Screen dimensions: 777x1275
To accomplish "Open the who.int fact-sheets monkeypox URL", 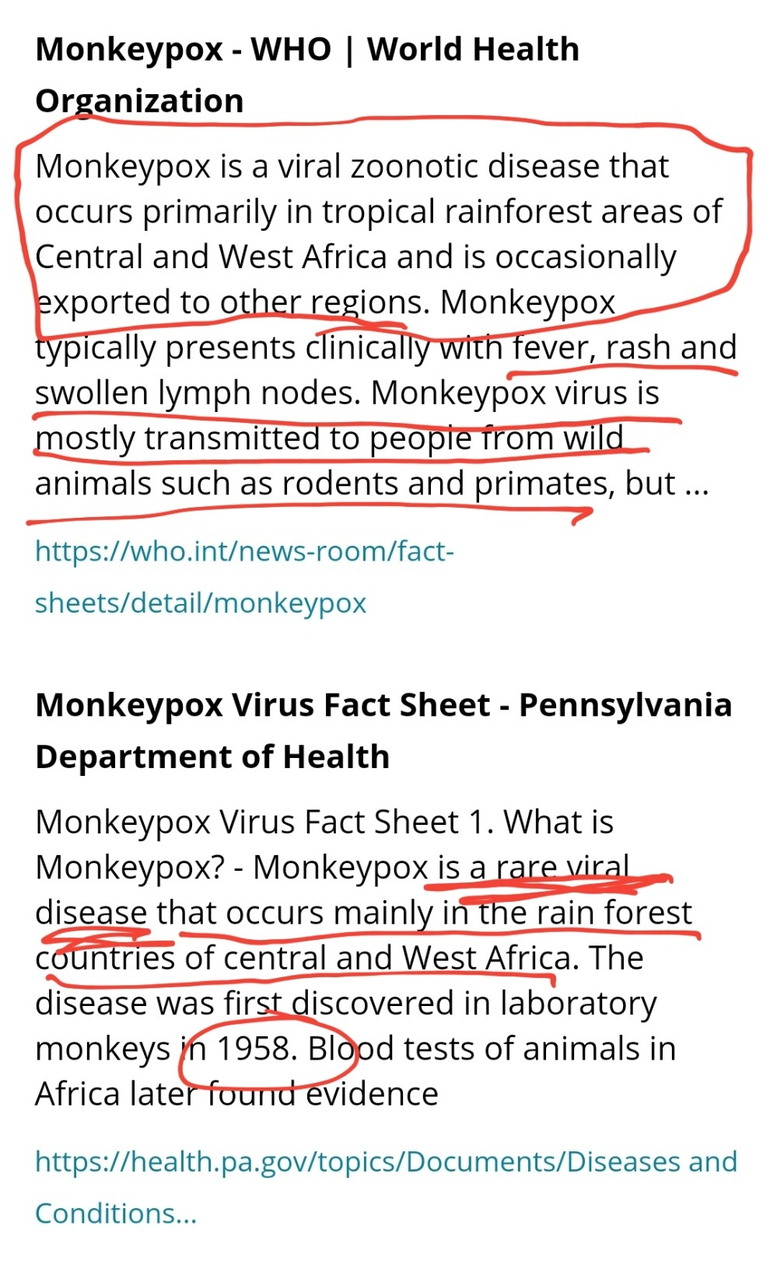I will point(245,577).
